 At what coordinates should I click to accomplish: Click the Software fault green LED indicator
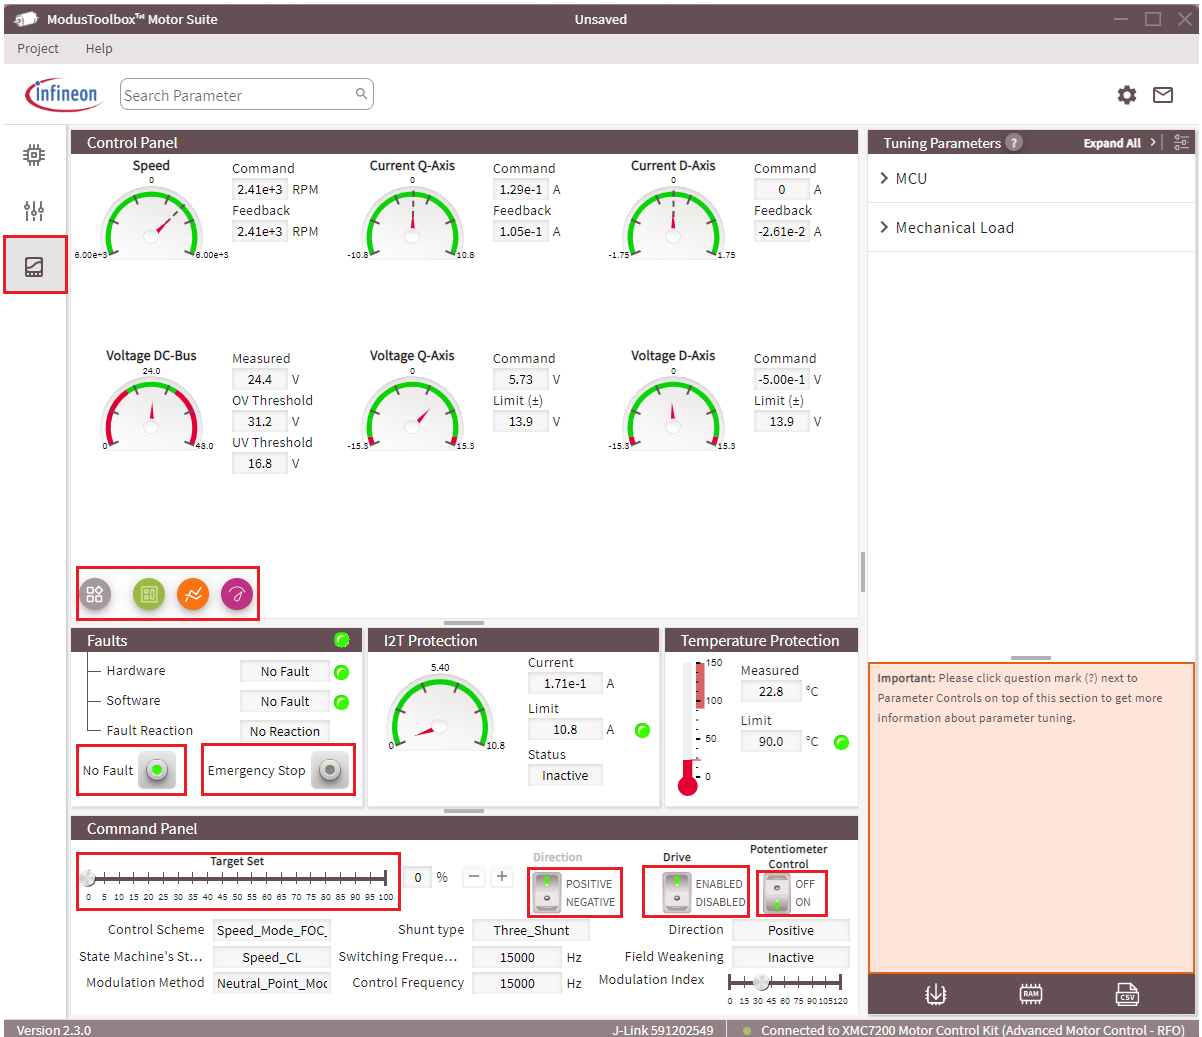(341, 702)
